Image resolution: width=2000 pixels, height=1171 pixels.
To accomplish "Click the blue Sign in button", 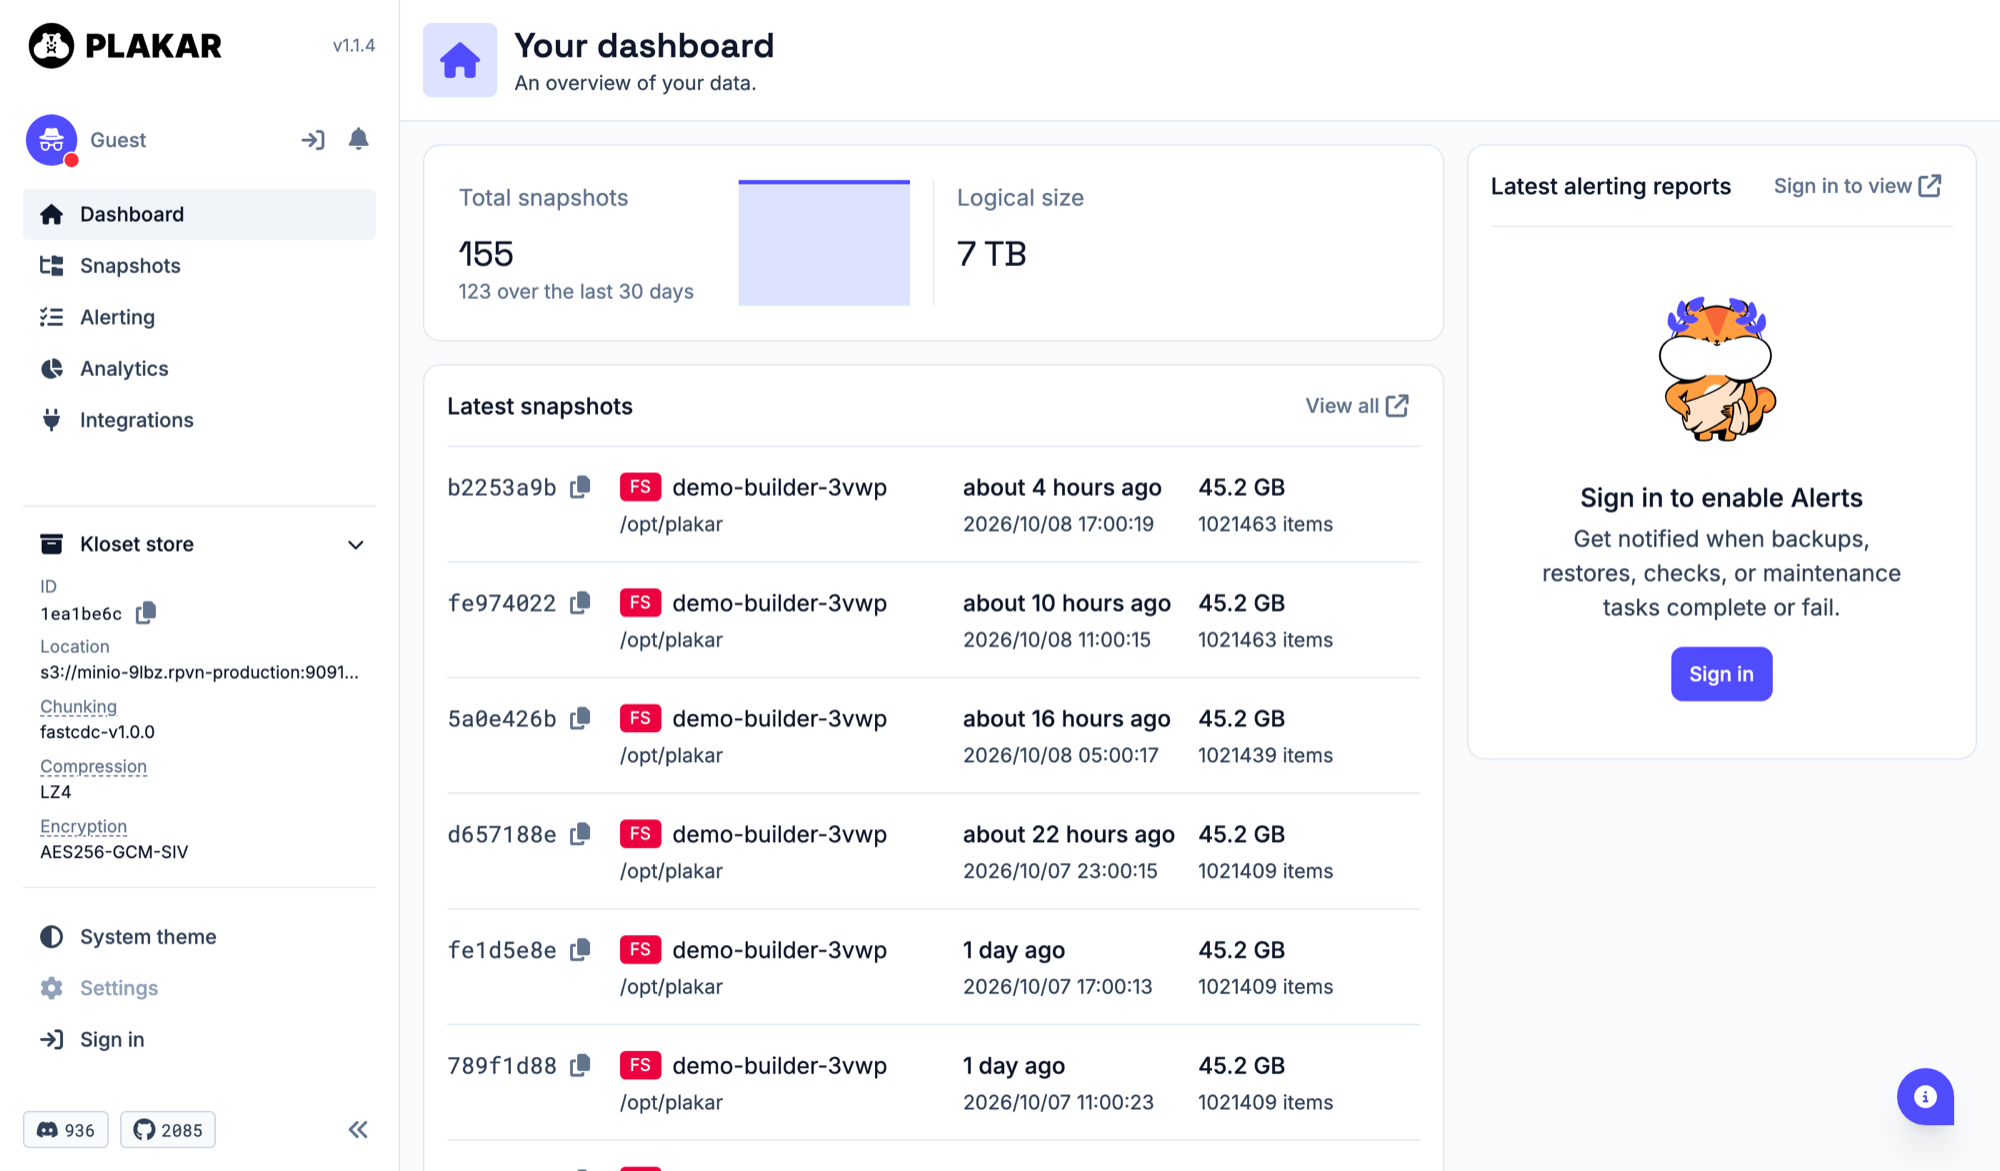I will (1721, 674).
